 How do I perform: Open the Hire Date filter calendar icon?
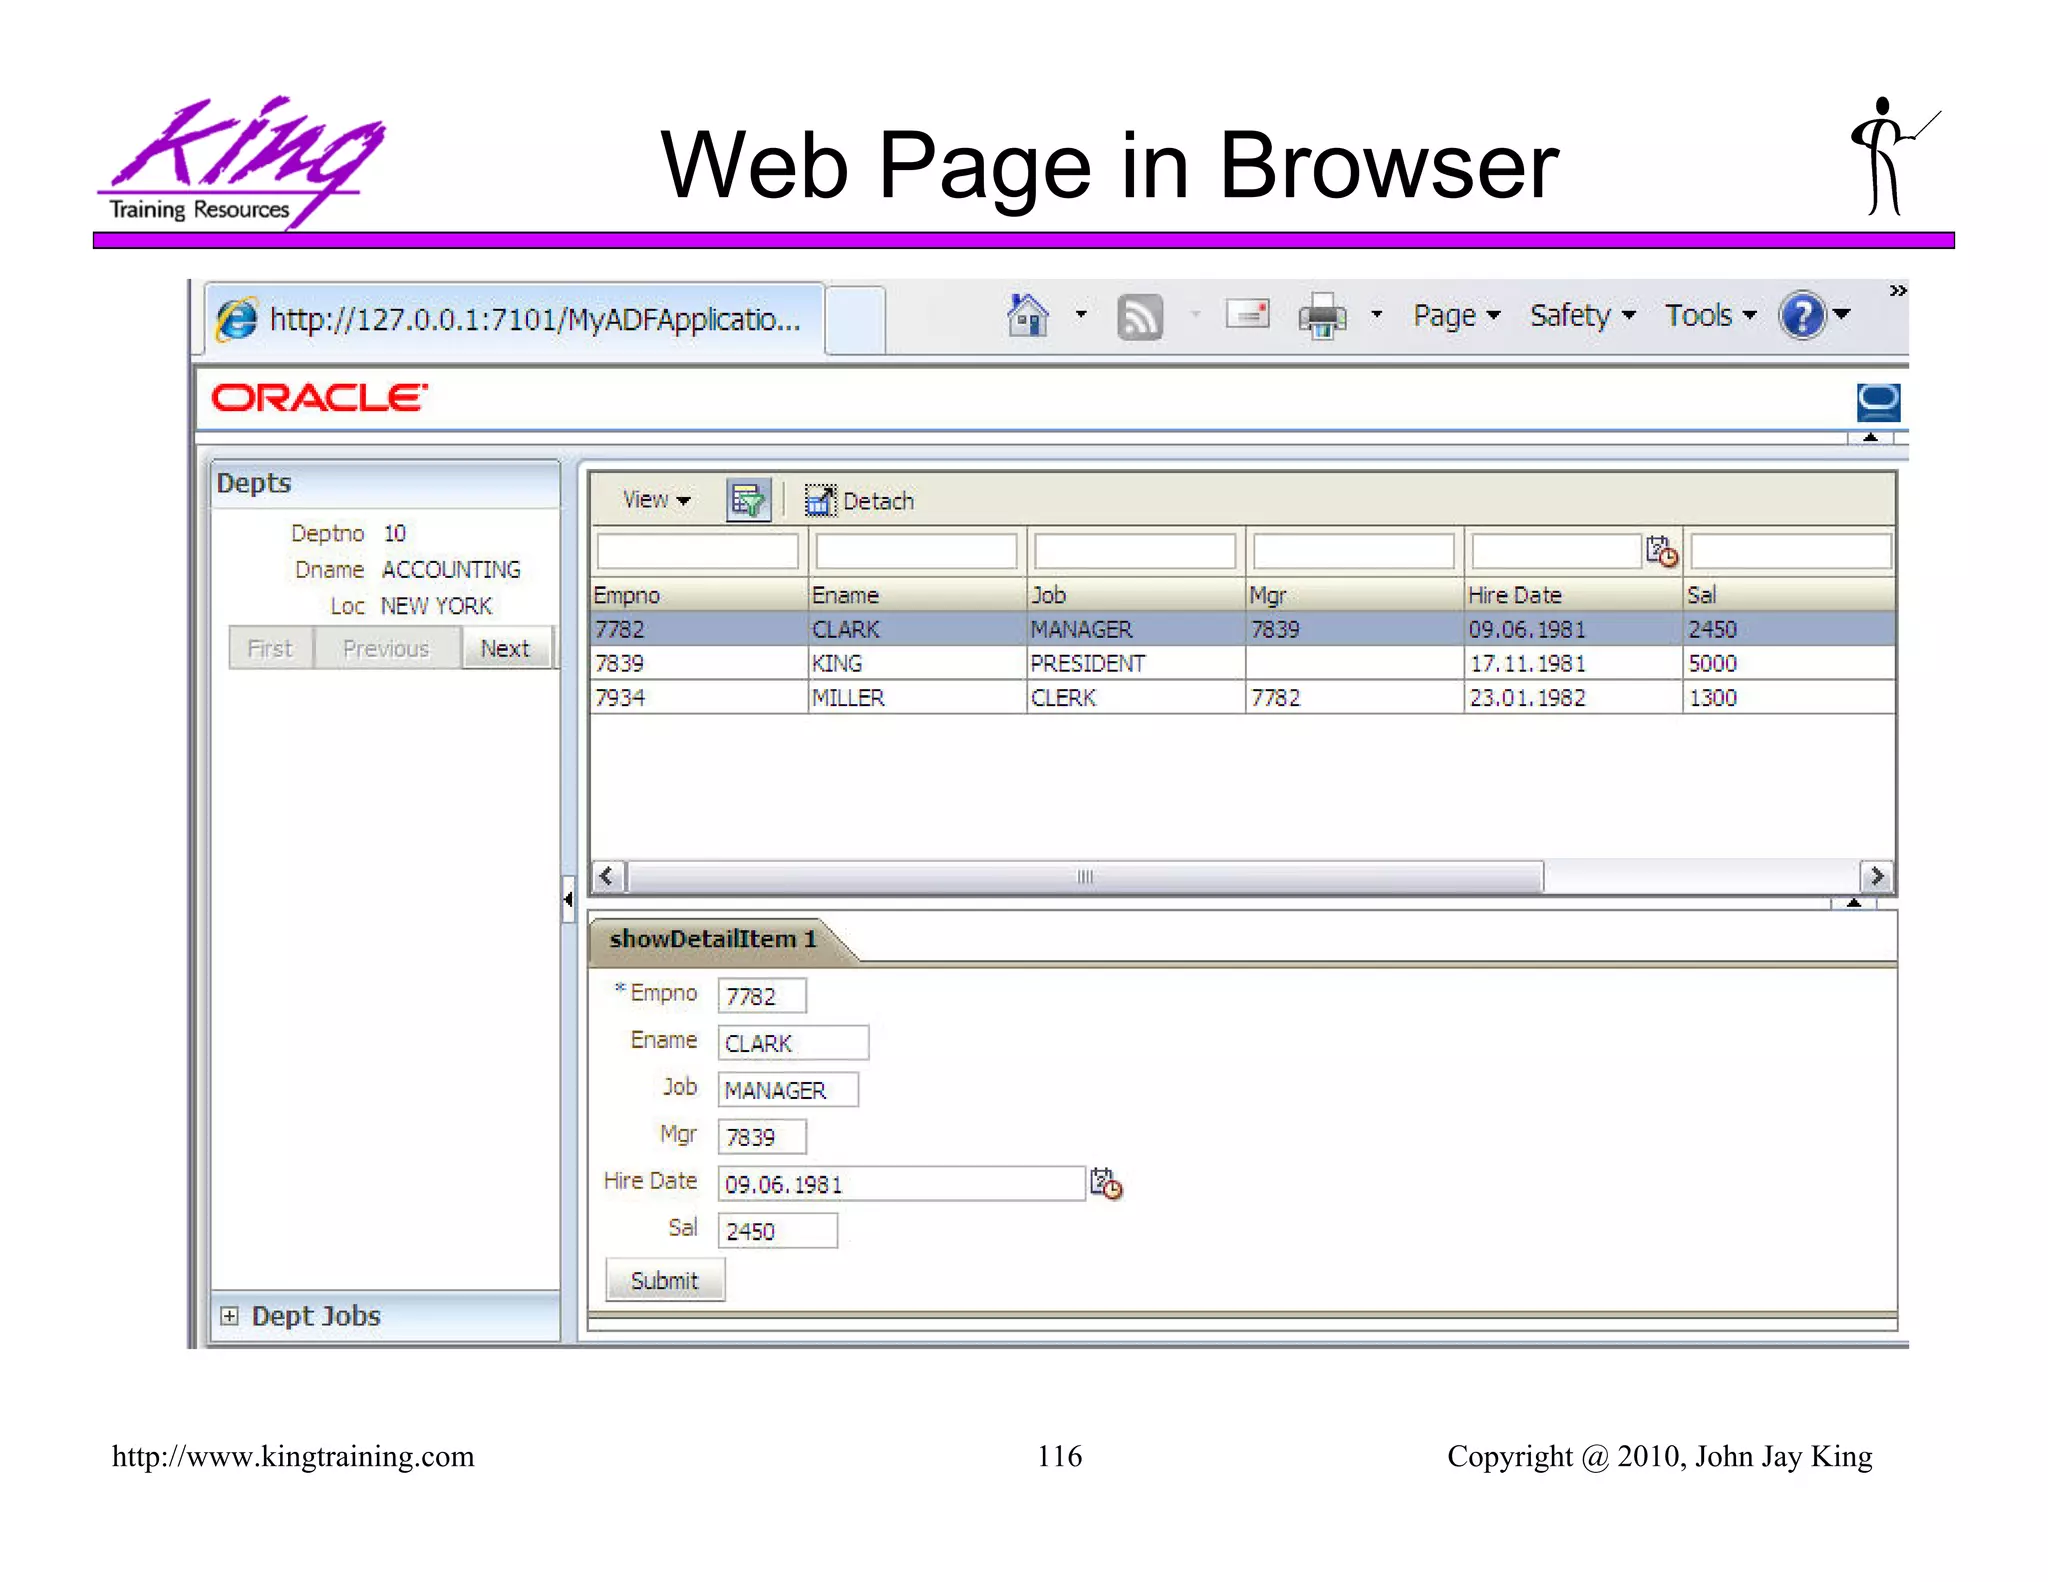point(1661,551)
